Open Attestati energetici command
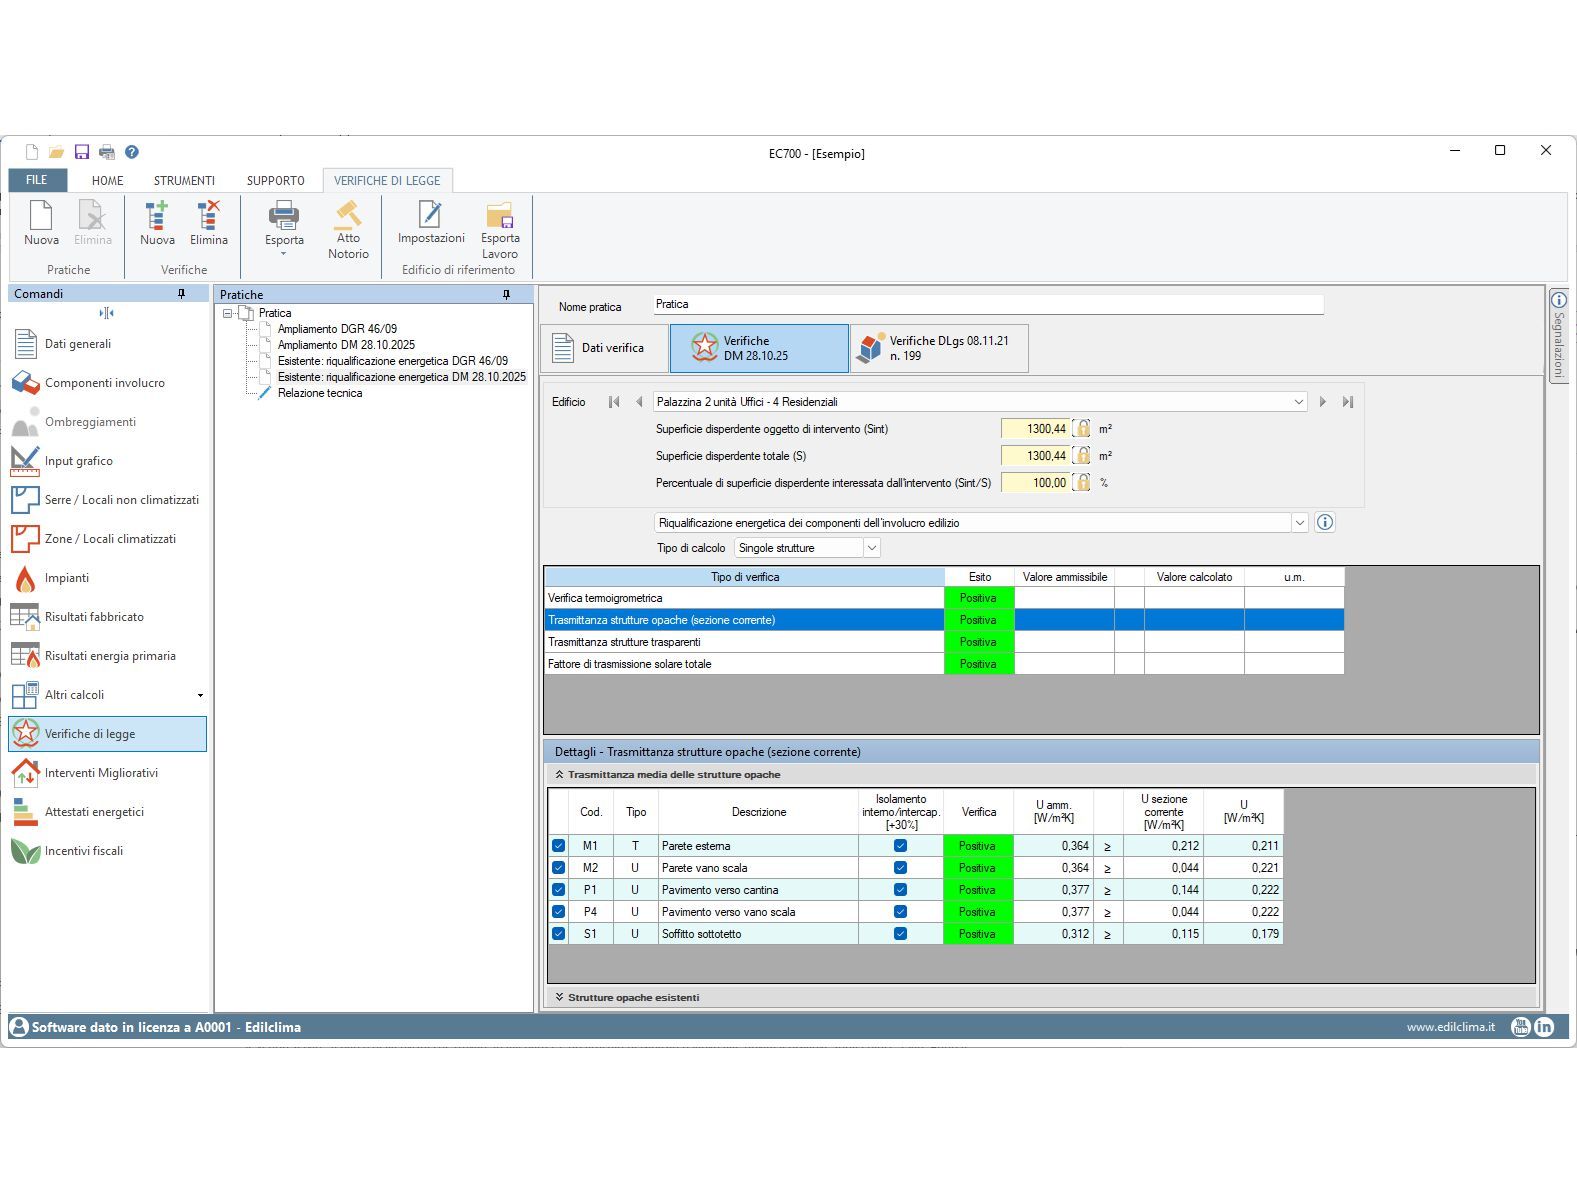Viewport: 1577px width, 1183px height. coord(107,812)
